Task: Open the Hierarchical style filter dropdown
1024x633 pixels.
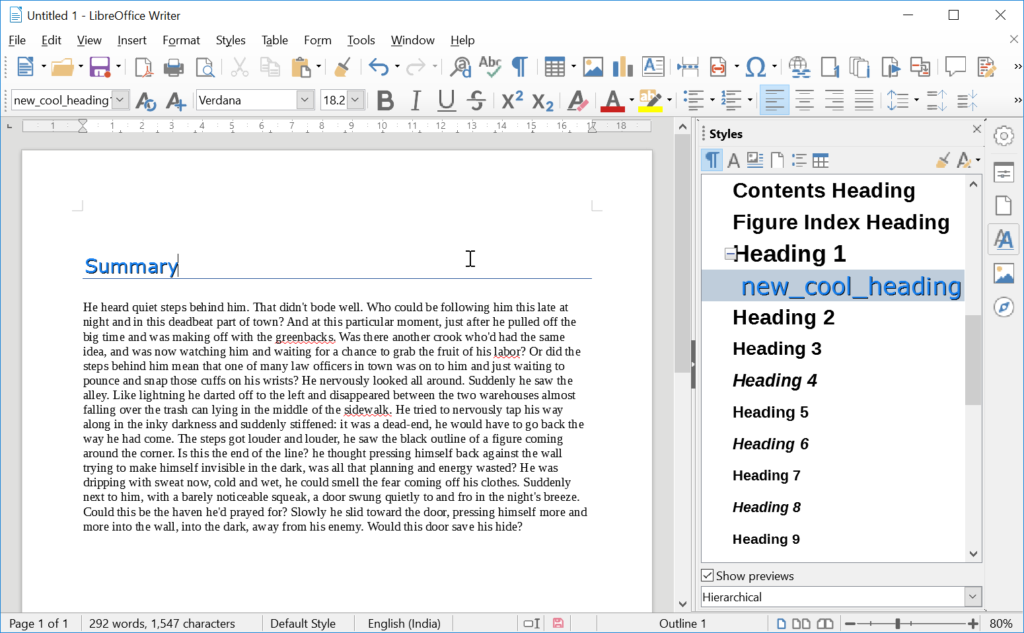Action: (972, 597)
